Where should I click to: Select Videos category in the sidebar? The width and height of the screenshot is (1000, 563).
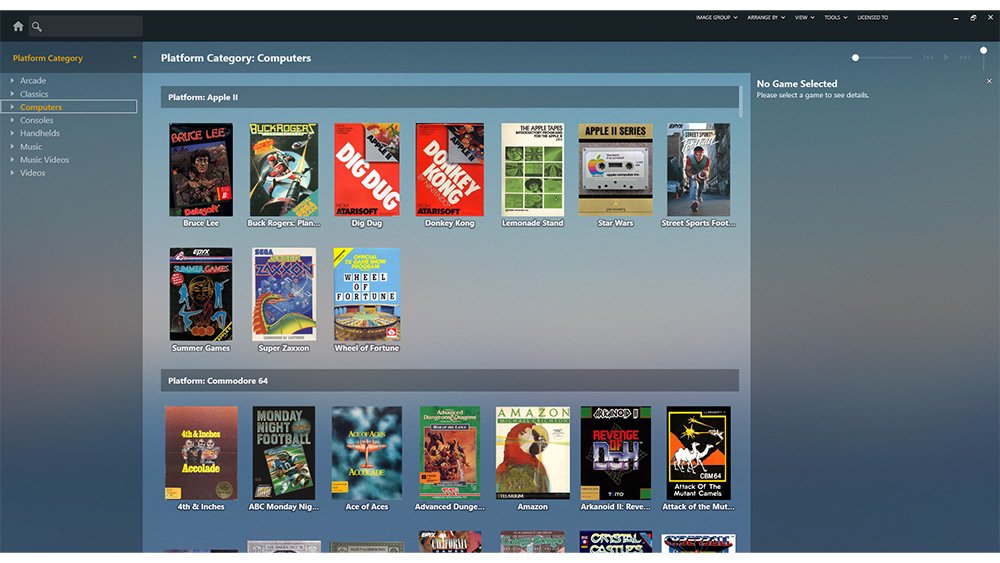33,173
